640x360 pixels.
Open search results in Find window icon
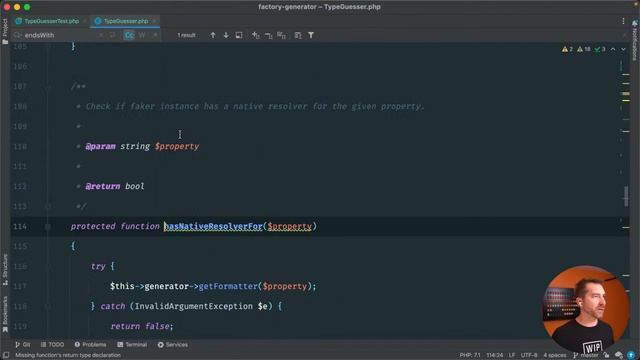pyautogui.click(x=298, y=36)
